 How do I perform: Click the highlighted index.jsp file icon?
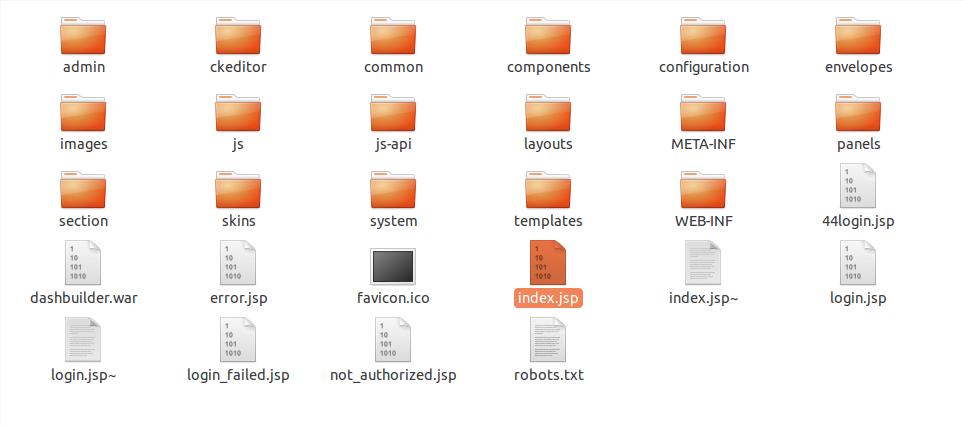point(548,263)
